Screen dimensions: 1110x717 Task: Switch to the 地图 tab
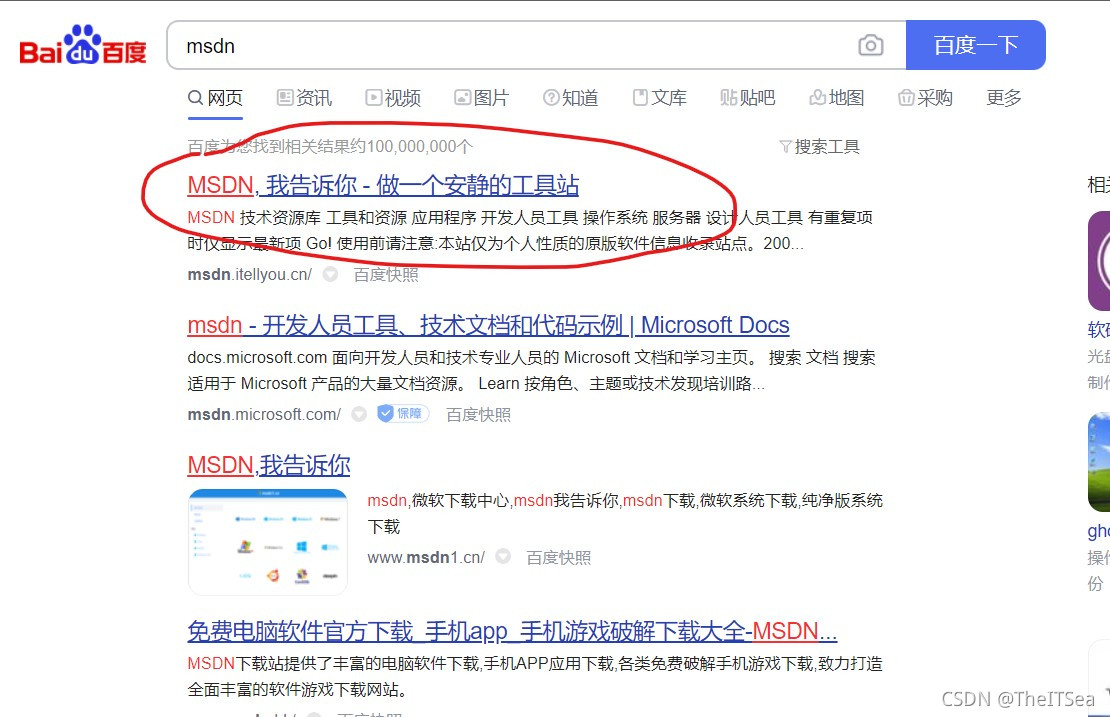pyautogui.click(x=837, y=98)
